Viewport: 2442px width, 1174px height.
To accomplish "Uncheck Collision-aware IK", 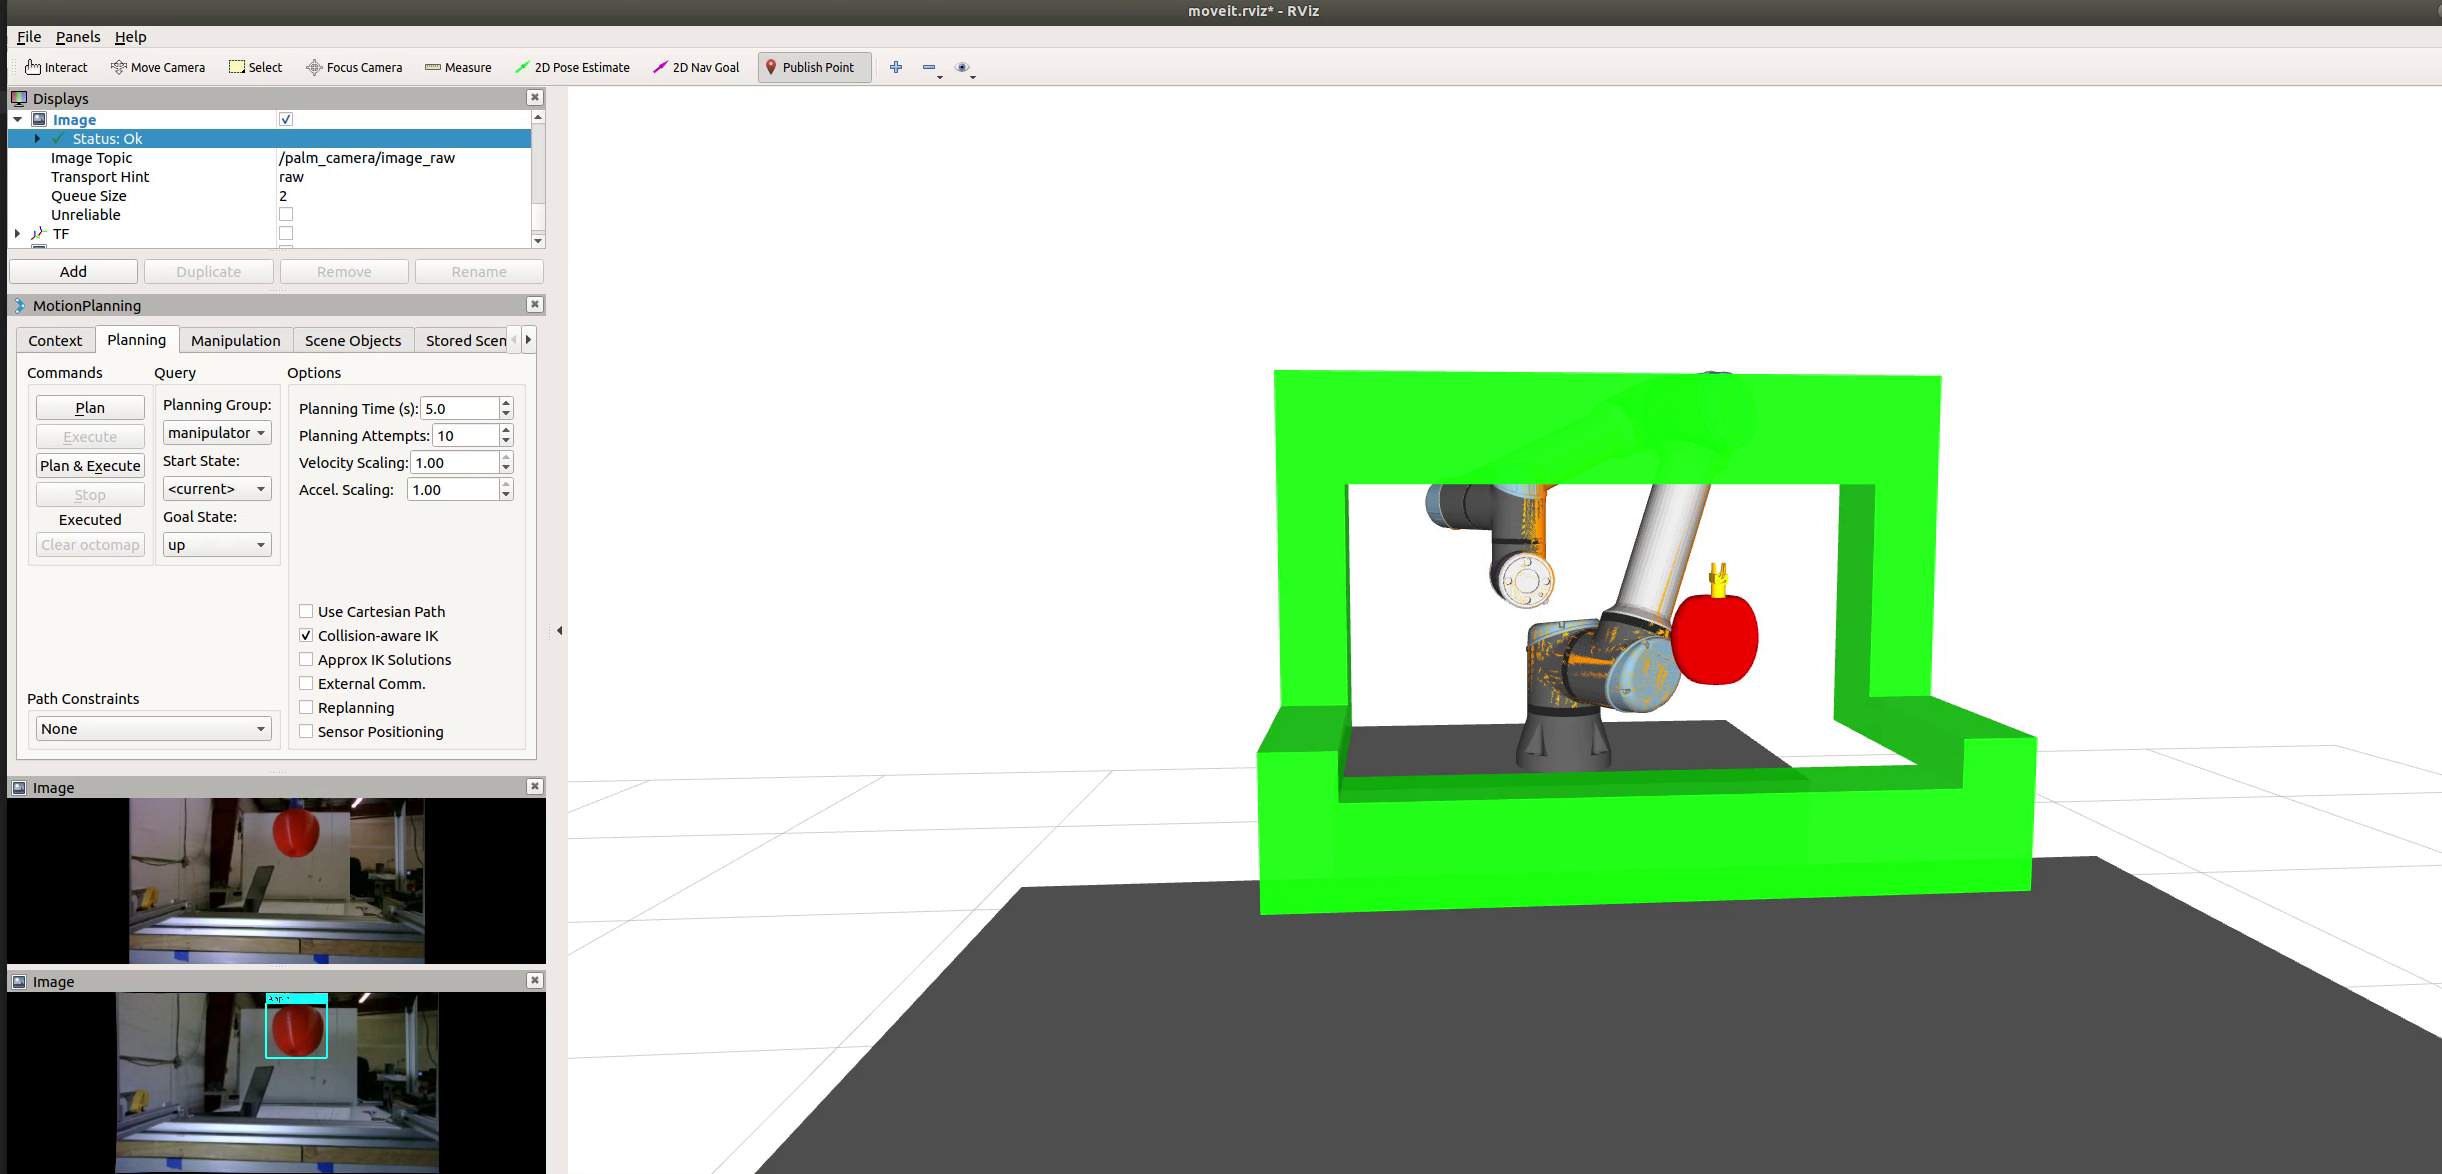I will (x=306, y=635).
